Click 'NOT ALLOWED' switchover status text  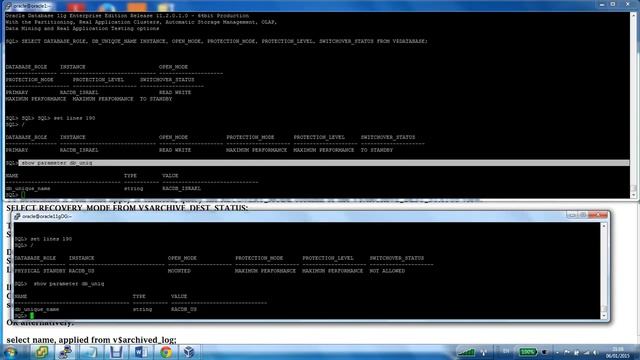(387, 271)
